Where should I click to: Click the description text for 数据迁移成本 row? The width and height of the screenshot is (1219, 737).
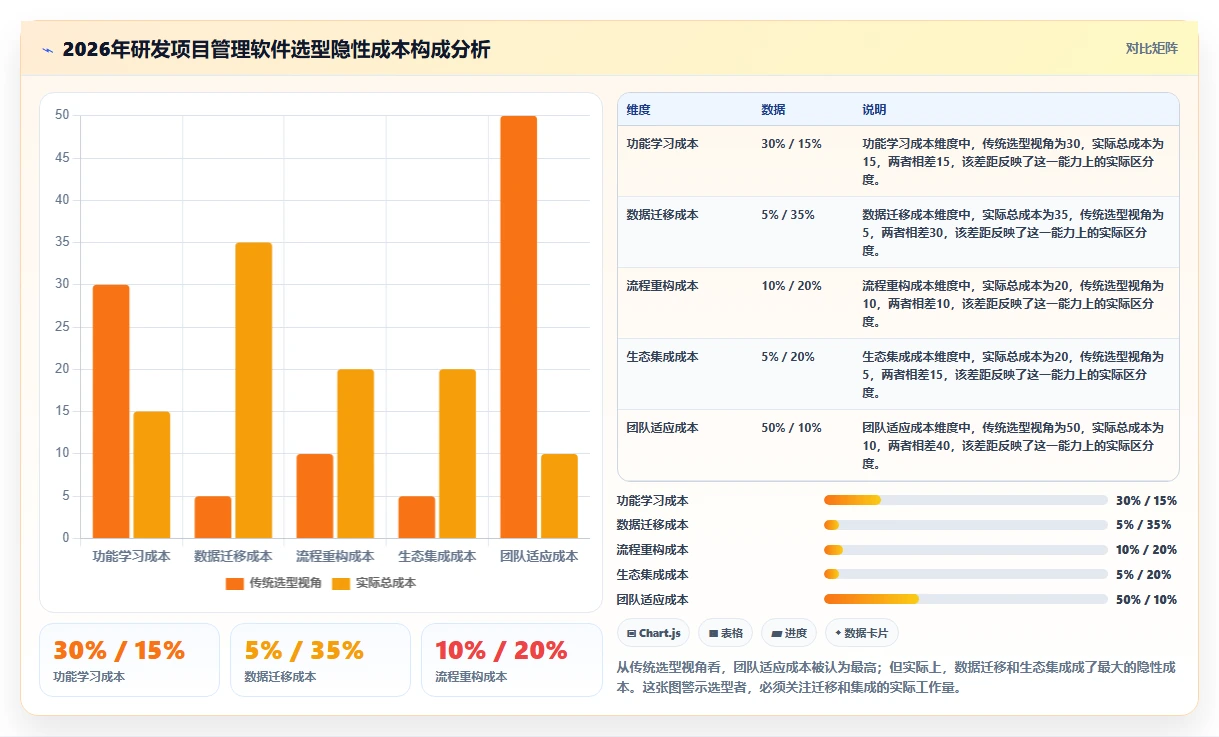(1013, 233)
